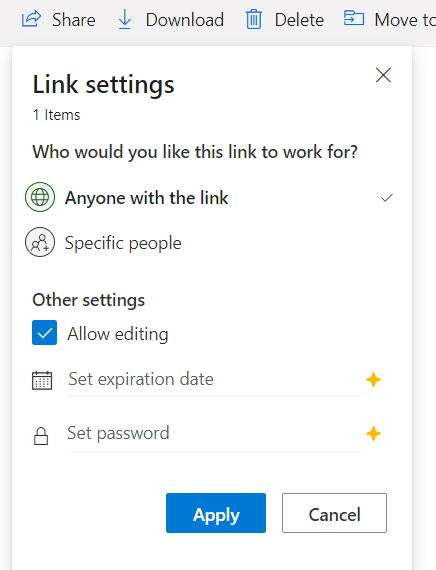Click the padlock icon beside Set password
This screenshot has height=570, width=436.
coord(41,436)
